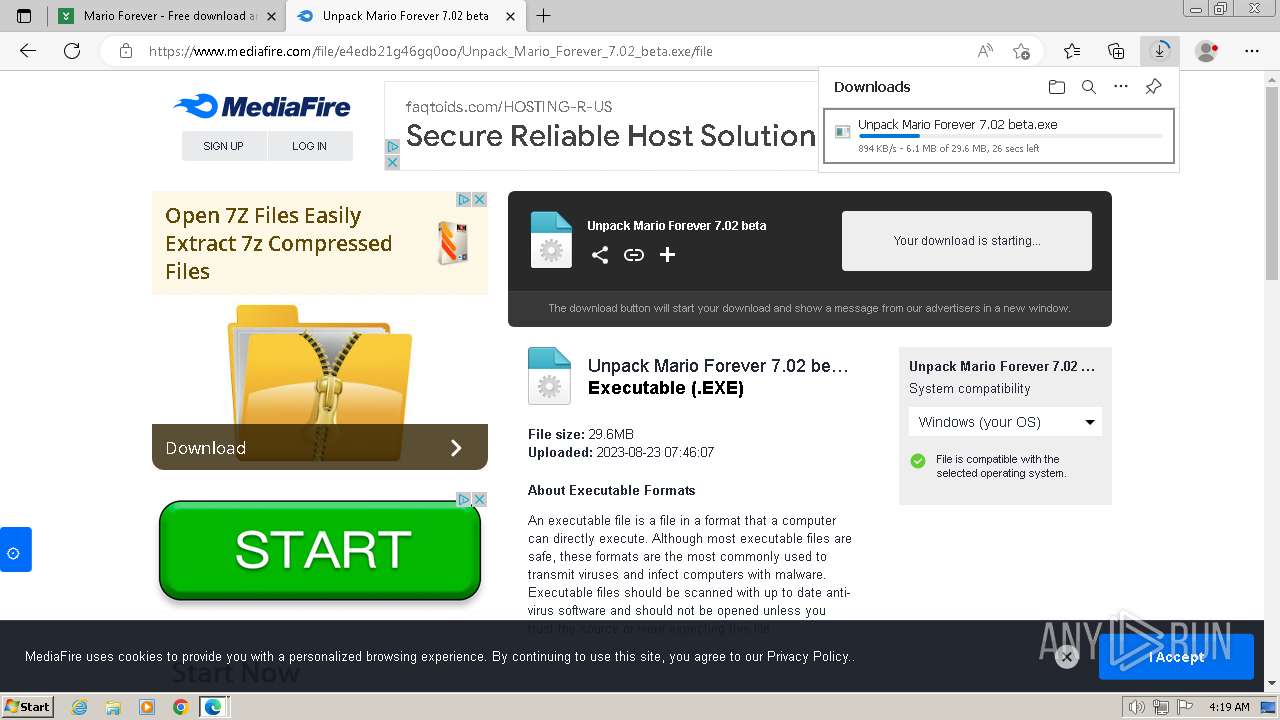Click the File size: 29.6MB text
The image size is (1280, 720).
[581, 434]
